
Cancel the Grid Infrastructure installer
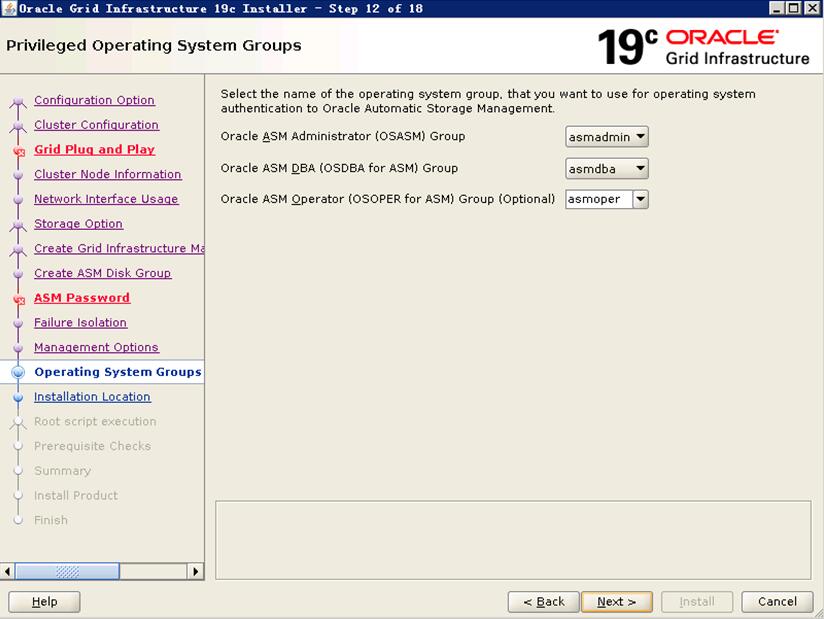click(x=777, y=602)
